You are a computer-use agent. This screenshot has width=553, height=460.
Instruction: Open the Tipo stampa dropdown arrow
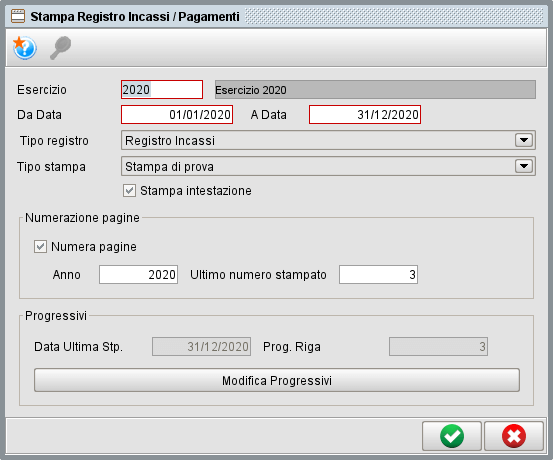tap(524, 166)
